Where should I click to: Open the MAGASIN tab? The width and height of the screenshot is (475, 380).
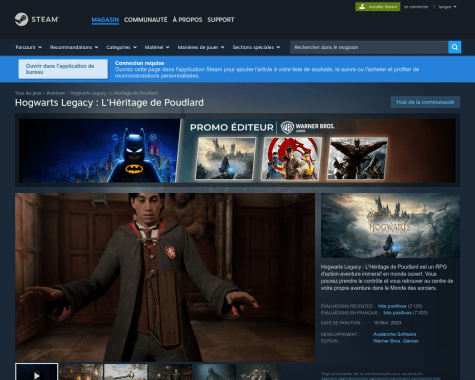click(105, 20)
